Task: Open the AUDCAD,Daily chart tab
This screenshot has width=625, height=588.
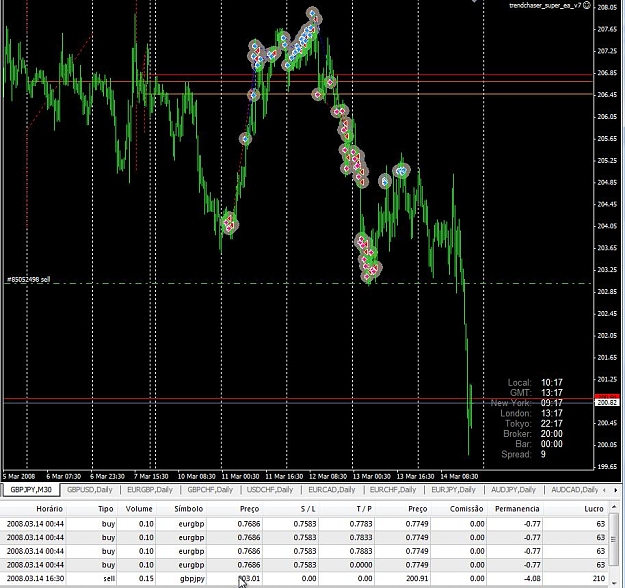Action: tap(574, 490)
